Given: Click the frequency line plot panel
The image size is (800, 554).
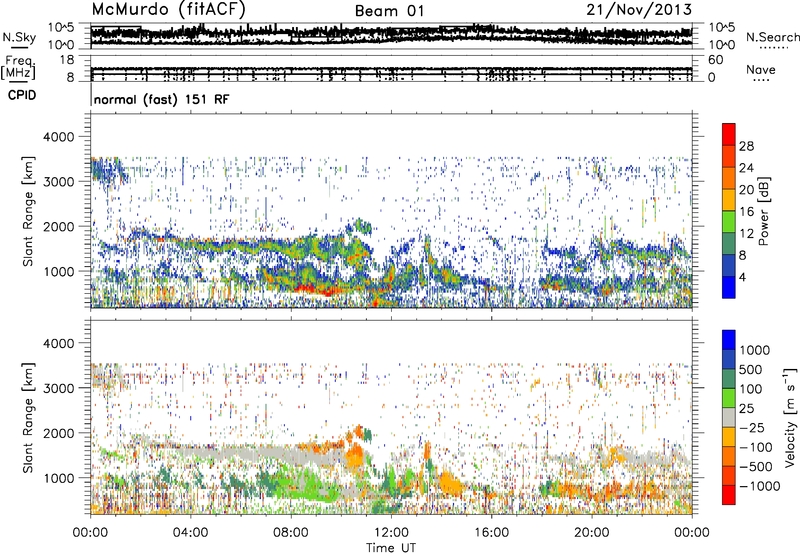Looking at the screenshot, I should (x=391, y=69).
